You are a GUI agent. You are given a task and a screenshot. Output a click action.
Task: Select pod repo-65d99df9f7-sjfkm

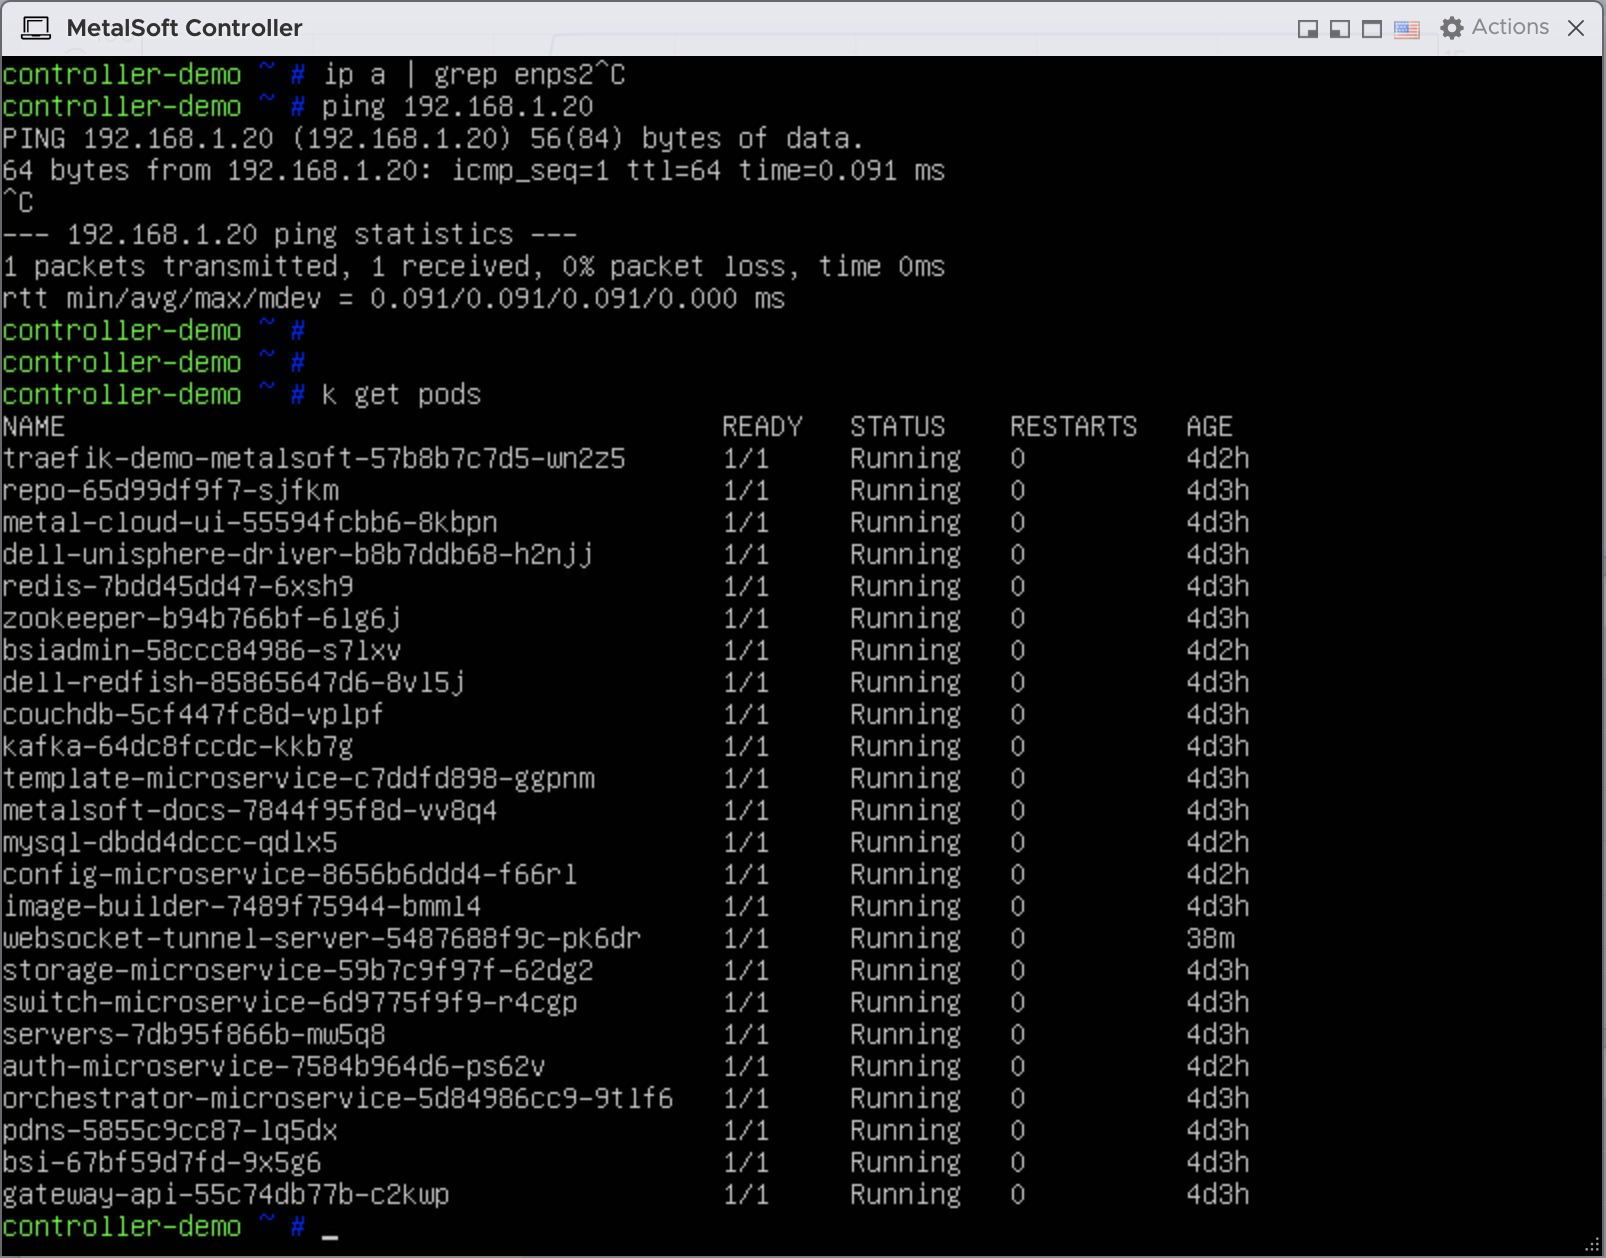coord(171,491)
